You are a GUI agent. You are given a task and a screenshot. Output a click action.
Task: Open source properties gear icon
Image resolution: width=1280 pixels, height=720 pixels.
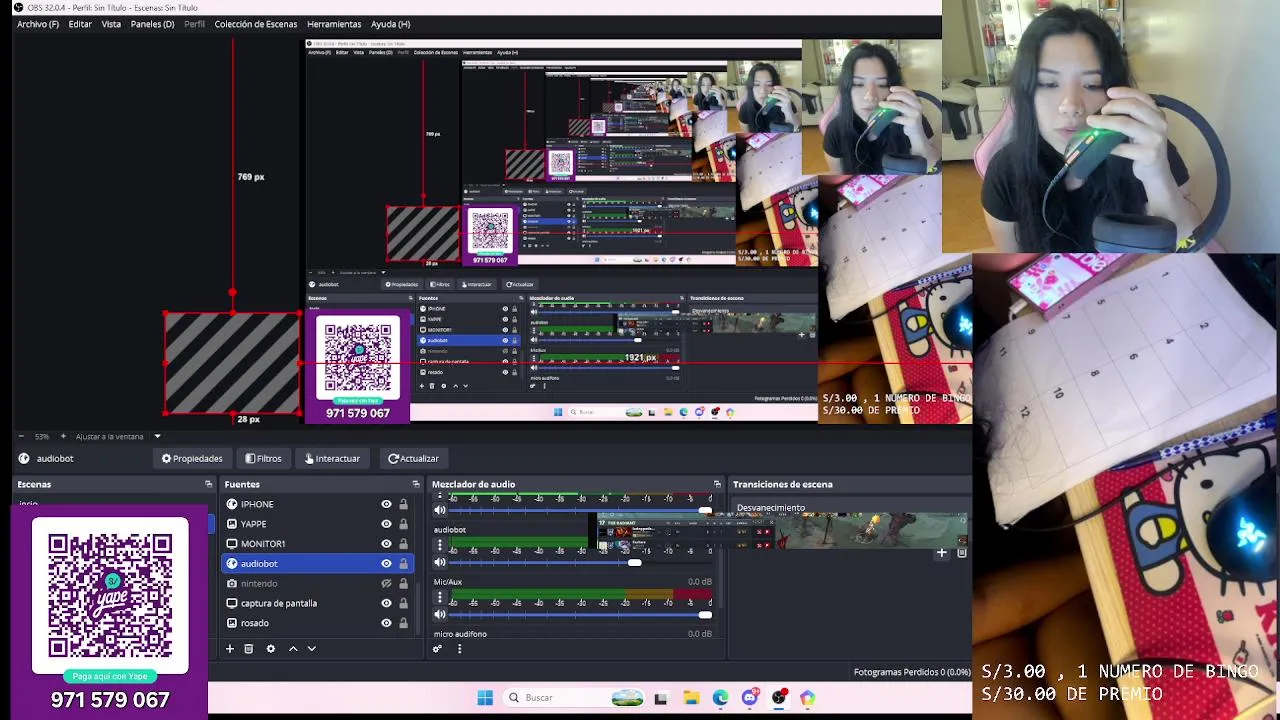[270, 649]
